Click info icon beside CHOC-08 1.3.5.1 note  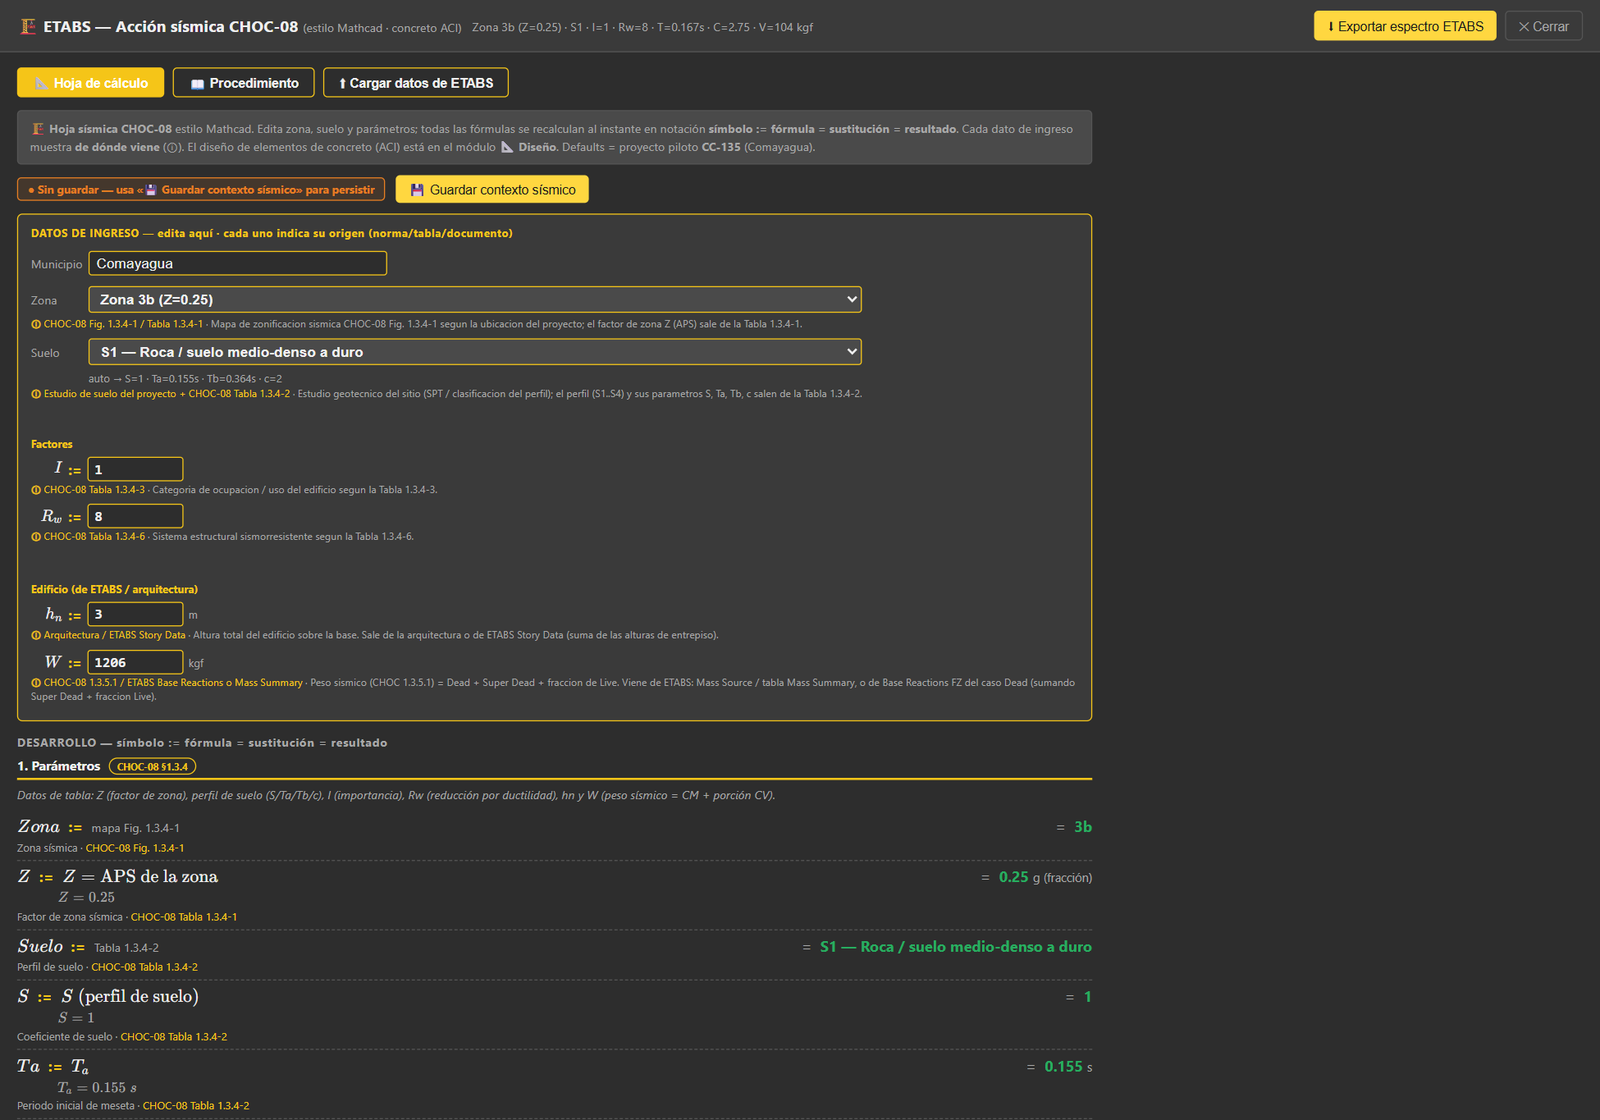(x=36, y=683)
